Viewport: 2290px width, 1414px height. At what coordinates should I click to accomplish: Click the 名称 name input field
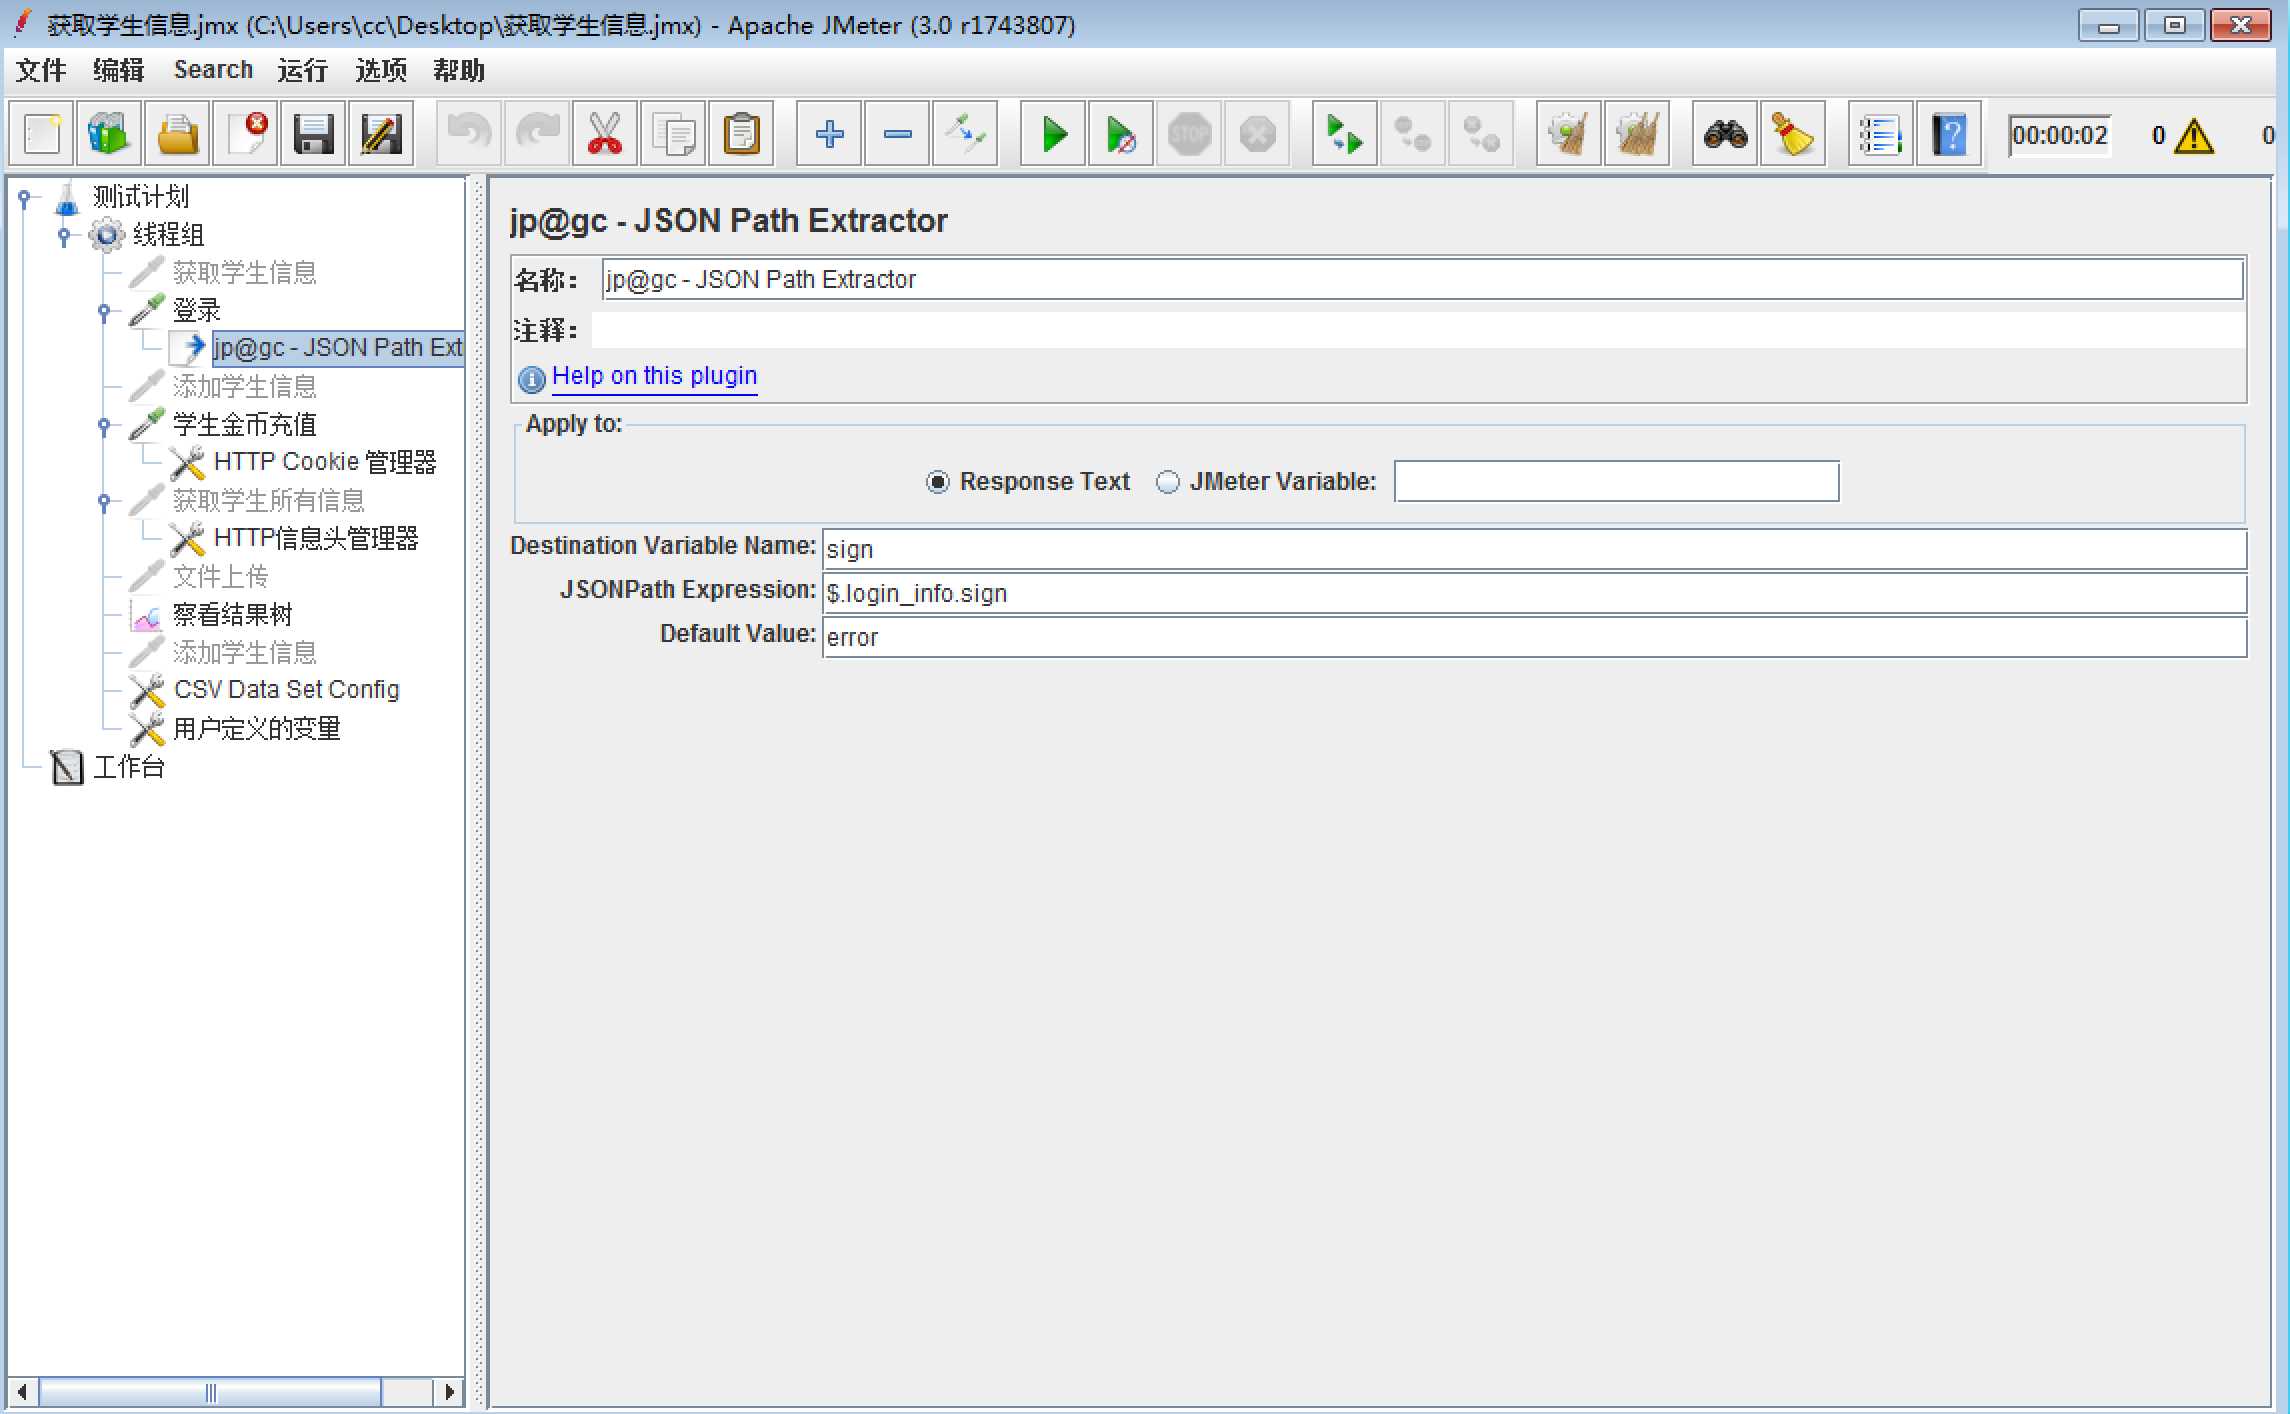coord(1422,279)
